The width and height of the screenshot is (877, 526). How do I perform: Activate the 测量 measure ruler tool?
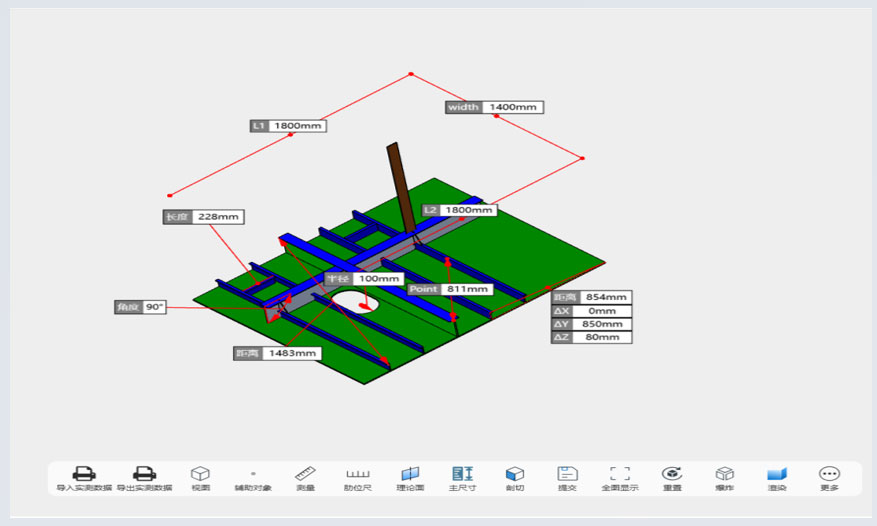(x=306, y=474)
